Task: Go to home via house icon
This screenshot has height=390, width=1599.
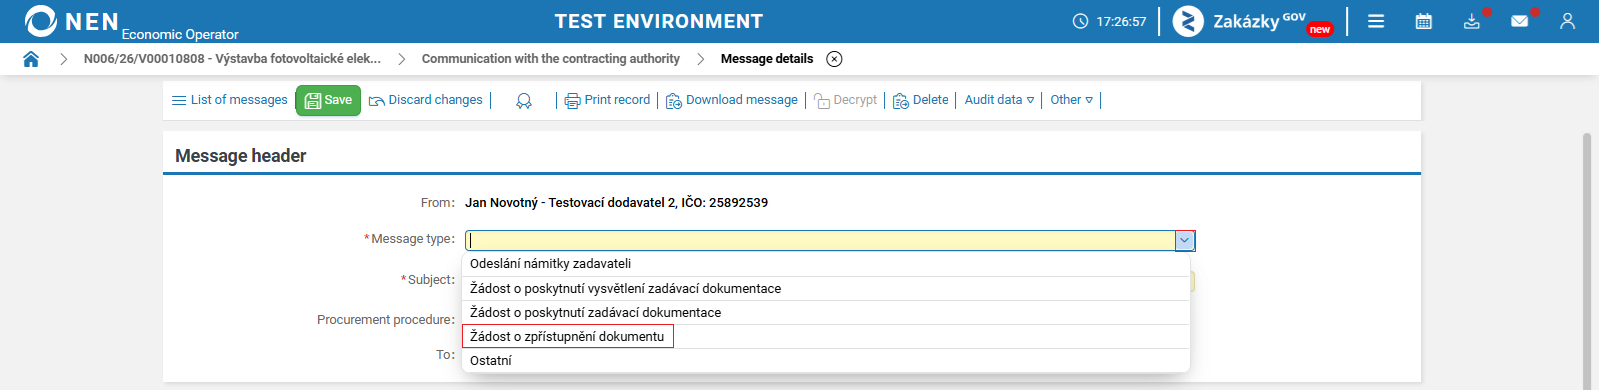Action: tap(31, 59)
